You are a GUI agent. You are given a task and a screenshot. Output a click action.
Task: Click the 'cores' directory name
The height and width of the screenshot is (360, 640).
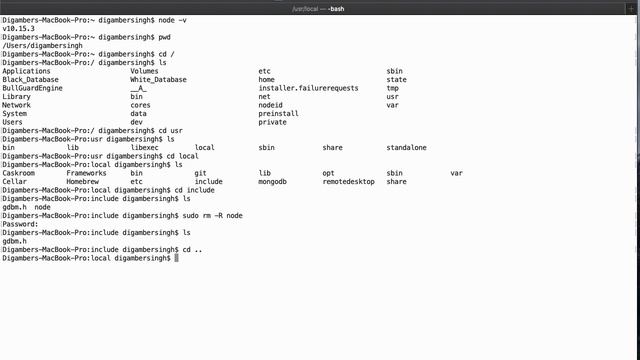(140, 105)
